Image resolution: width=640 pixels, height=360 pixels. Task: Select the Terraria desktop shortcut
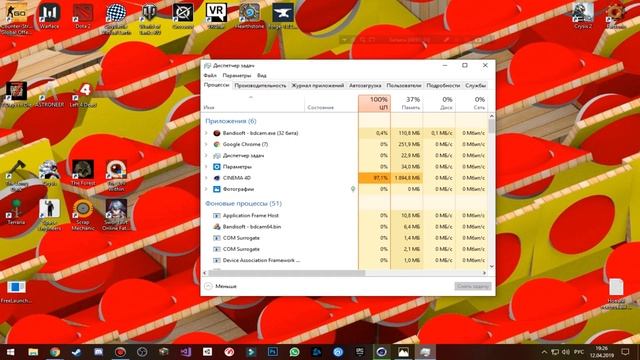coord(16,212)
